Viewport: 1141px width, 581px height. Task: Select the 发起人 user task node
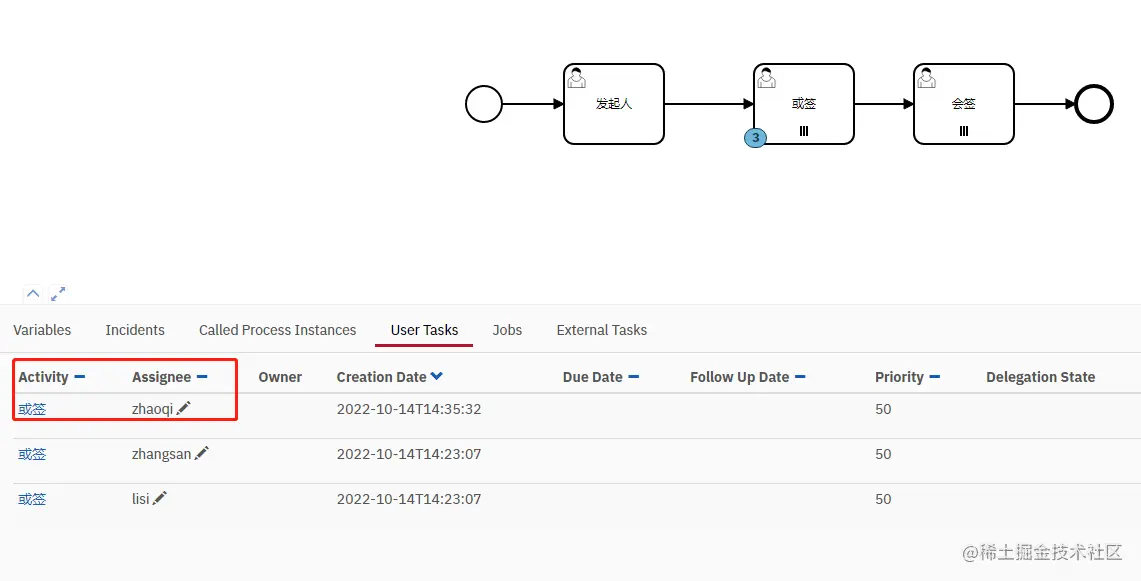point(613,104)
